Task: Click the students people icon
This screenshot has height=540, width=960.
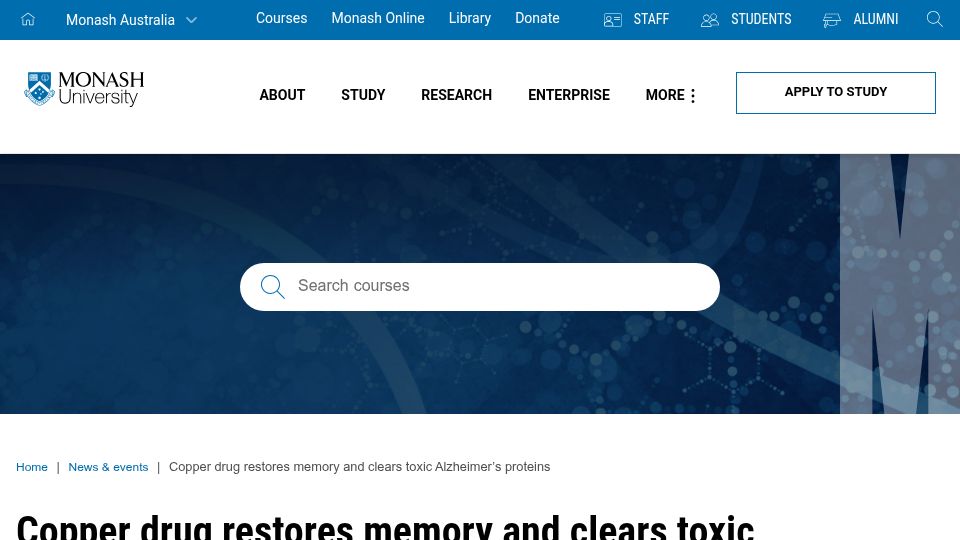Action: pos(710,20)
